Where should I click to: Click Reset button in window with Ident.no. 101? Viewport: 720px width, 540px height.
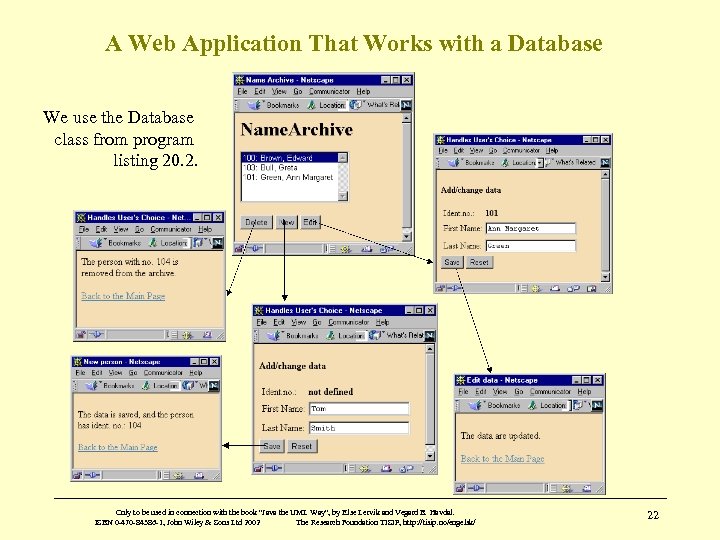pyautogui.click(x=479, y=262)
